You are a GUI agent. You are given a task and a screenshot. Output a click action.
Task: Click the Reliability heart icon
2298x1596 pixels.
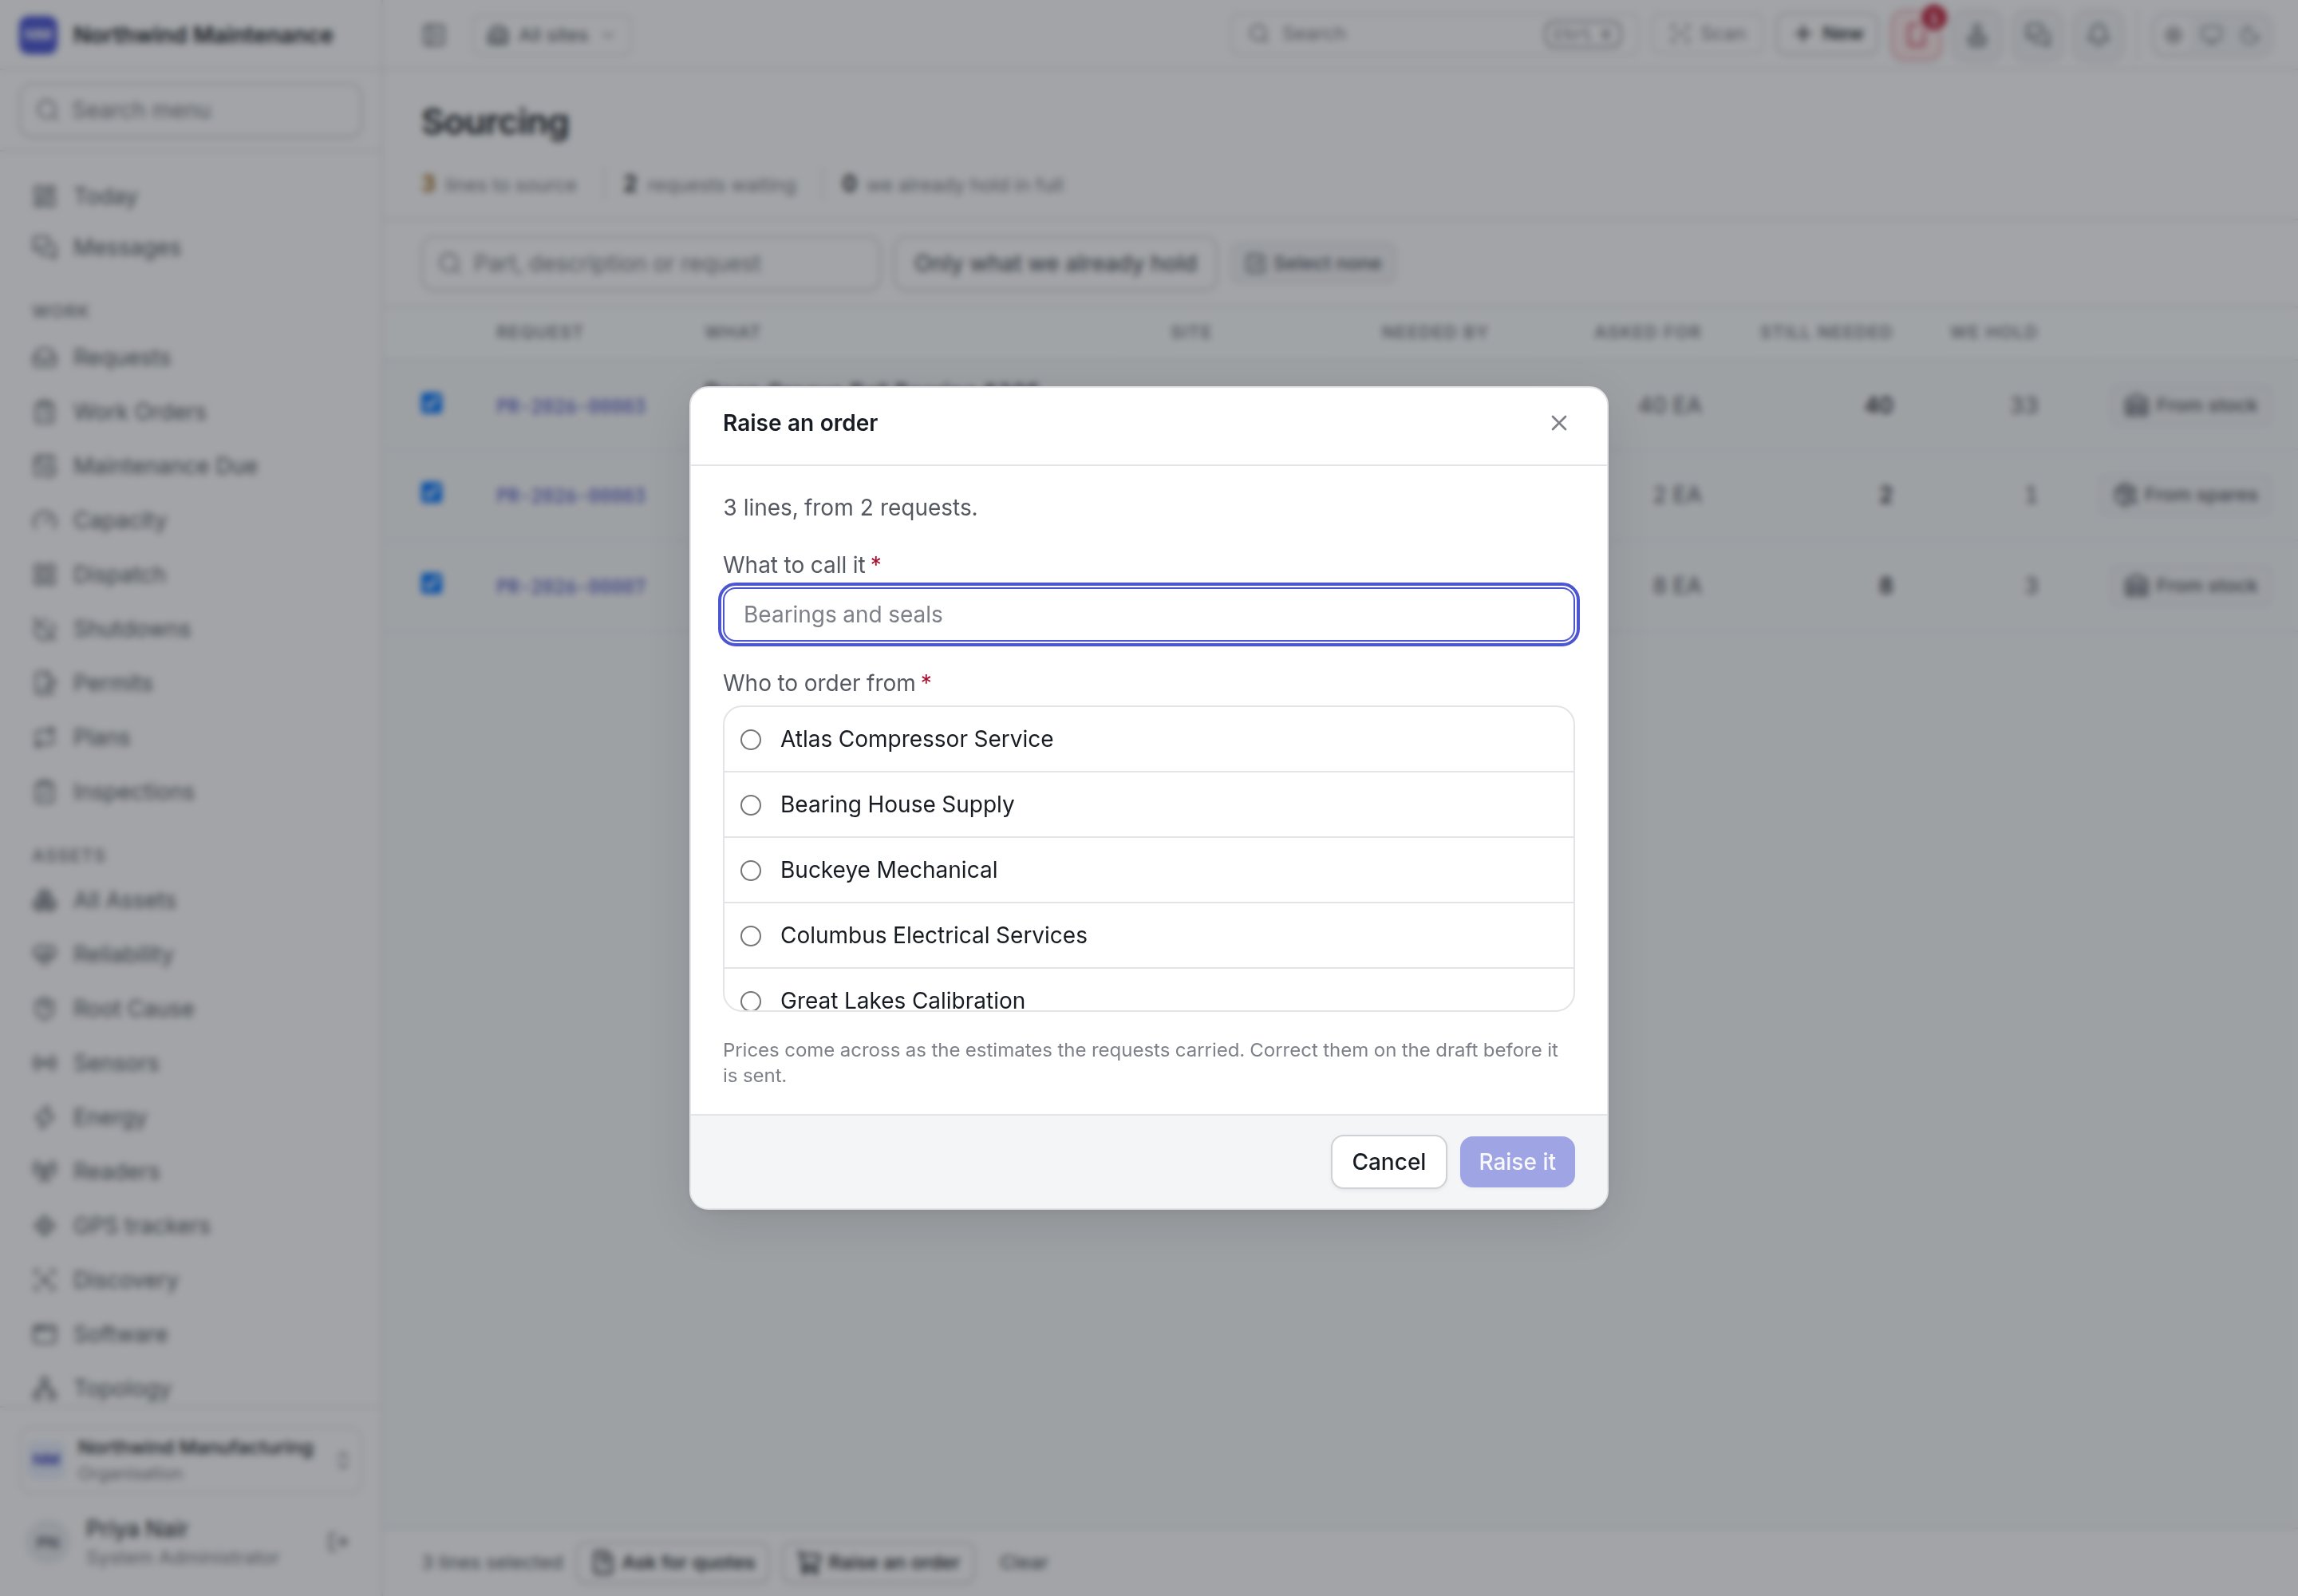[44, 954]
